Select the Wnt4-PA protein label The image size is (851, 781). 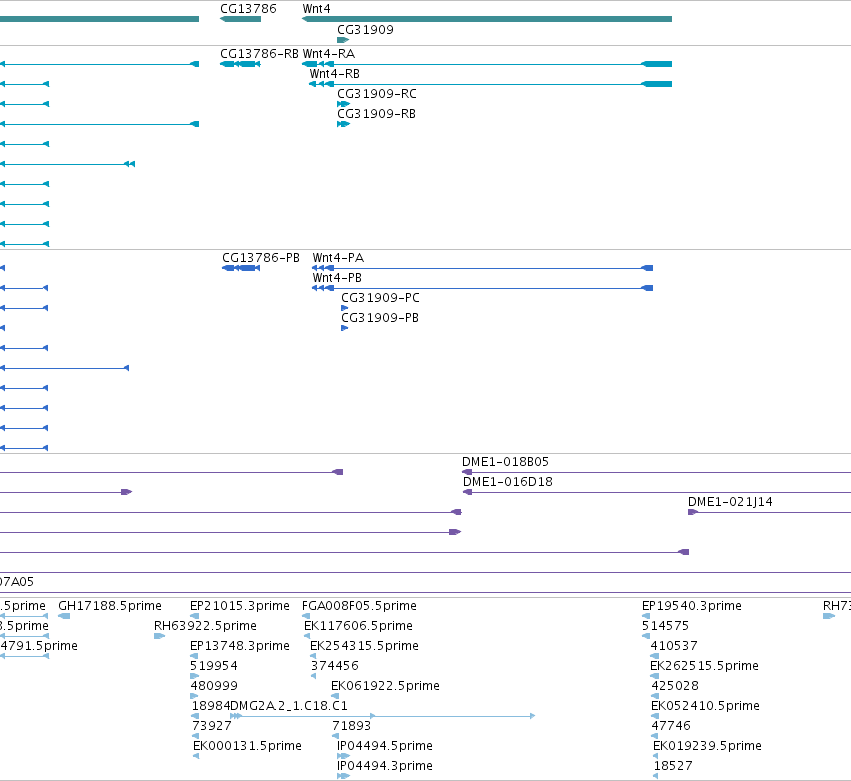338,258
